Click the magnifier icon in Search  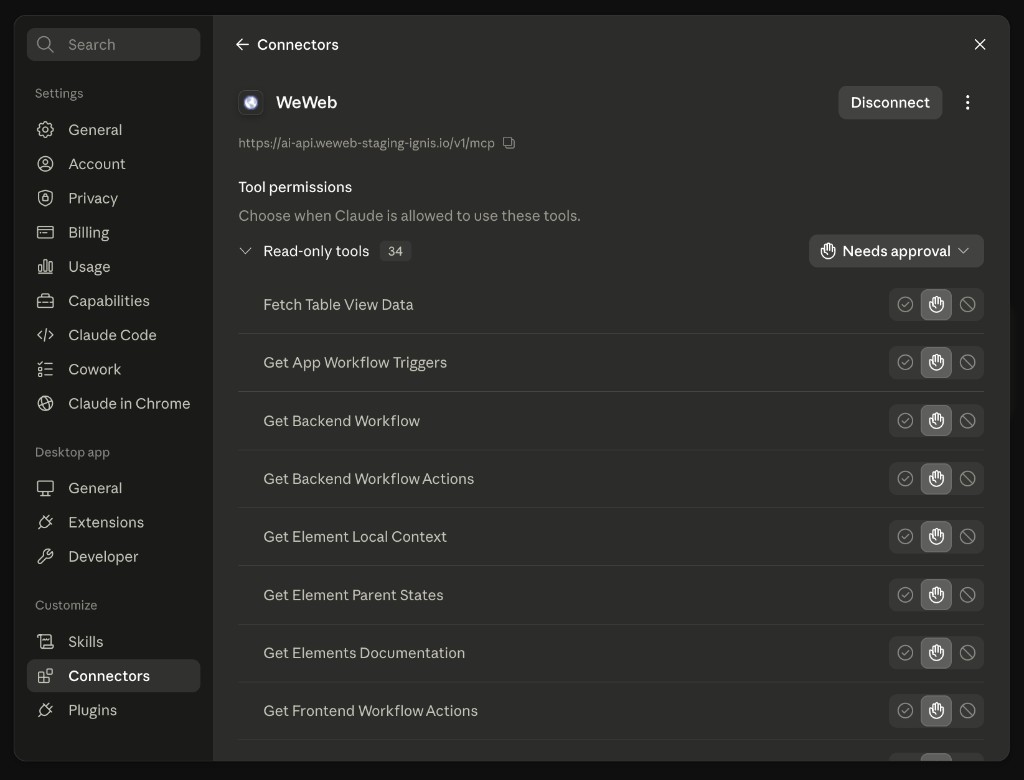click(45, 44)
